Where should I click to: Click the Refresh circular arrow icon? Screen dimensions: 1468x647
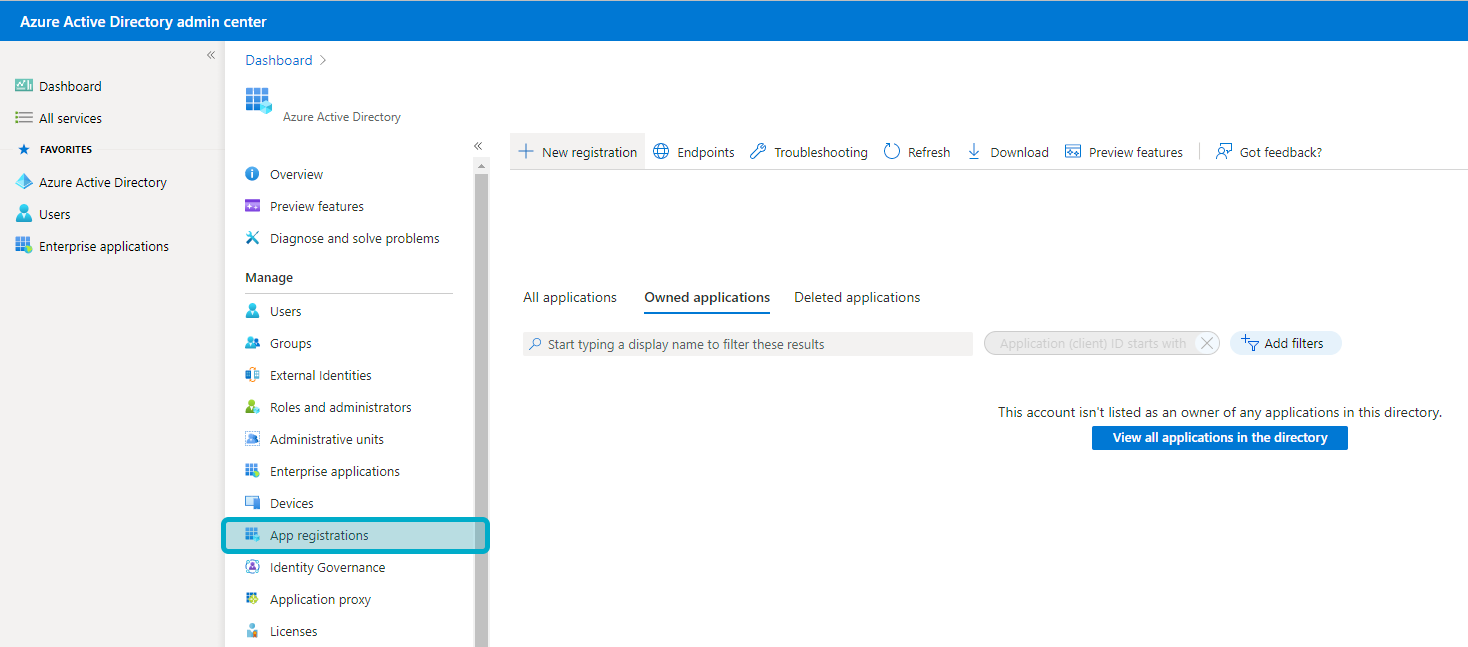point(892,152)
